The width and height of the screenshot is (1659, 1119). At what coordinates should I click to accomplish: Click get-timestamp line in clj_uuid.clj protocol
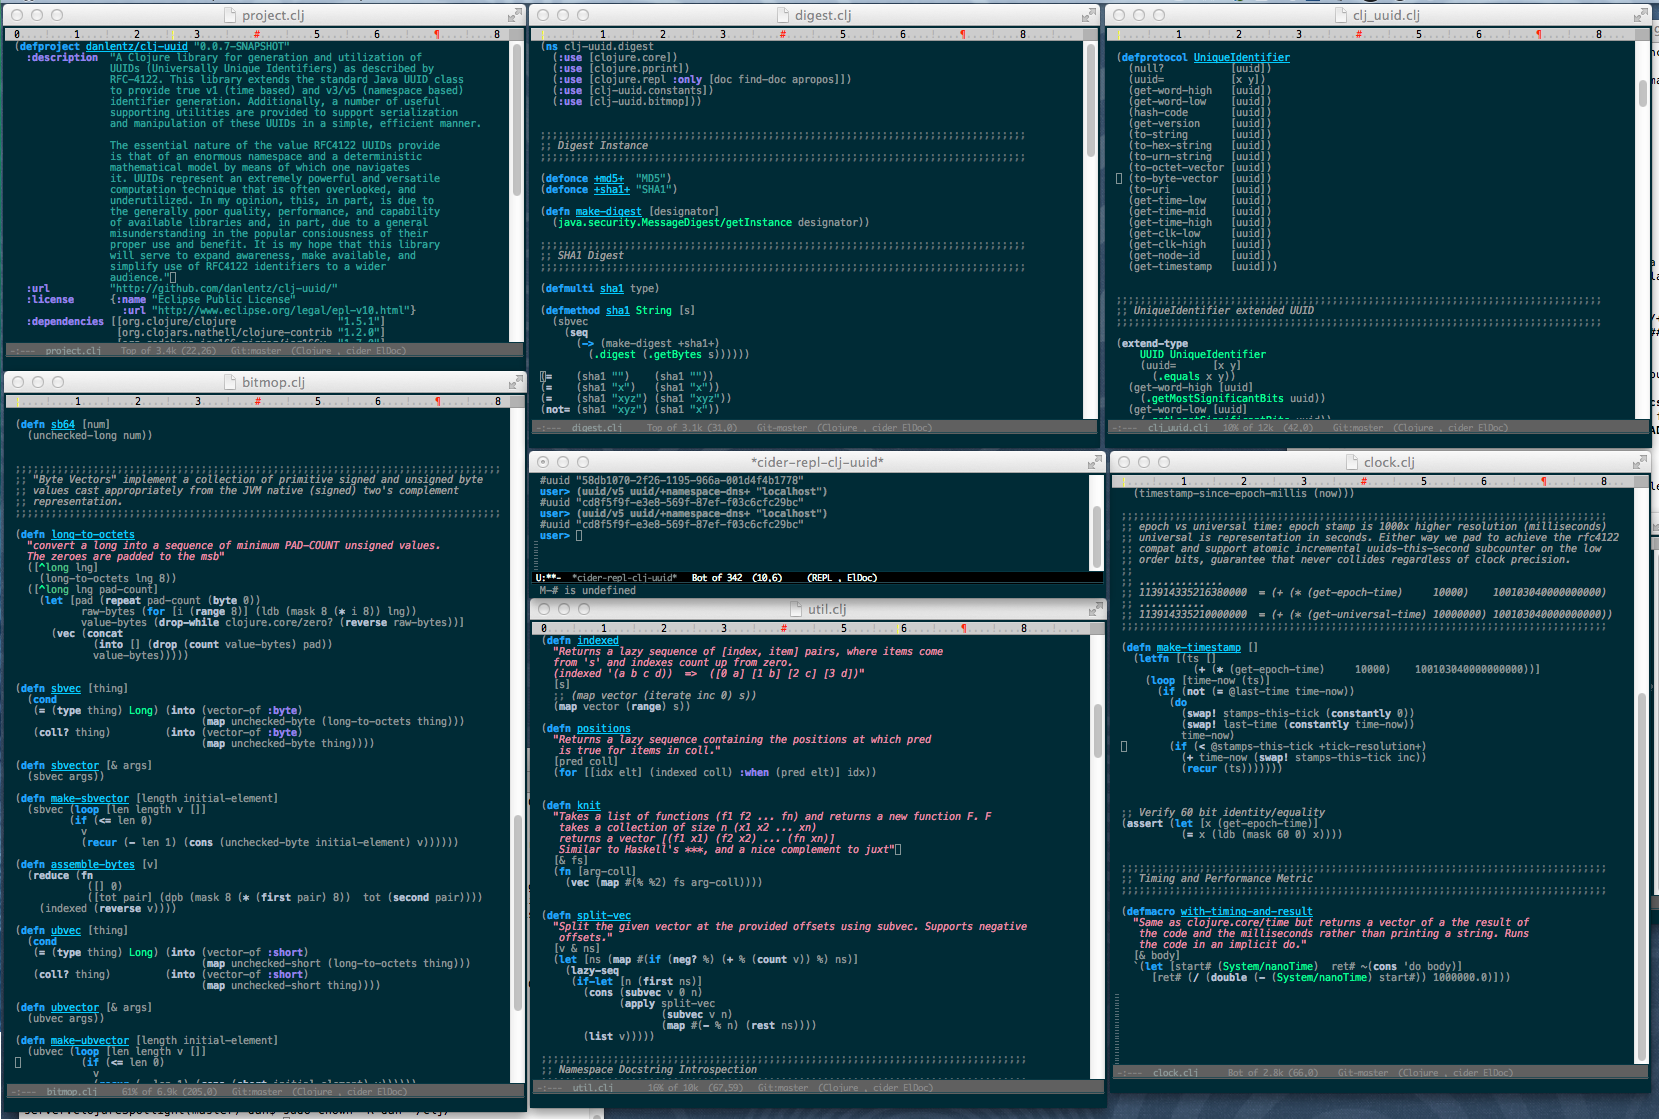[1203, 267]
